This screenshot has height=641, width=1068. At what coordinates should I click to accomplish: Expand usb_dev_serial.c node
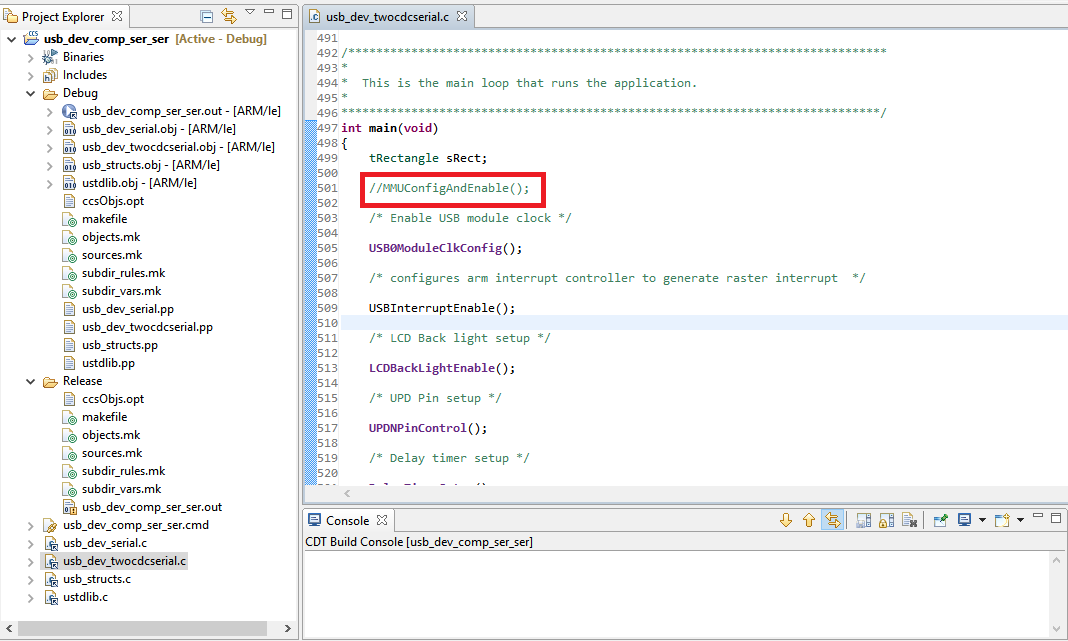click(31, 544)
